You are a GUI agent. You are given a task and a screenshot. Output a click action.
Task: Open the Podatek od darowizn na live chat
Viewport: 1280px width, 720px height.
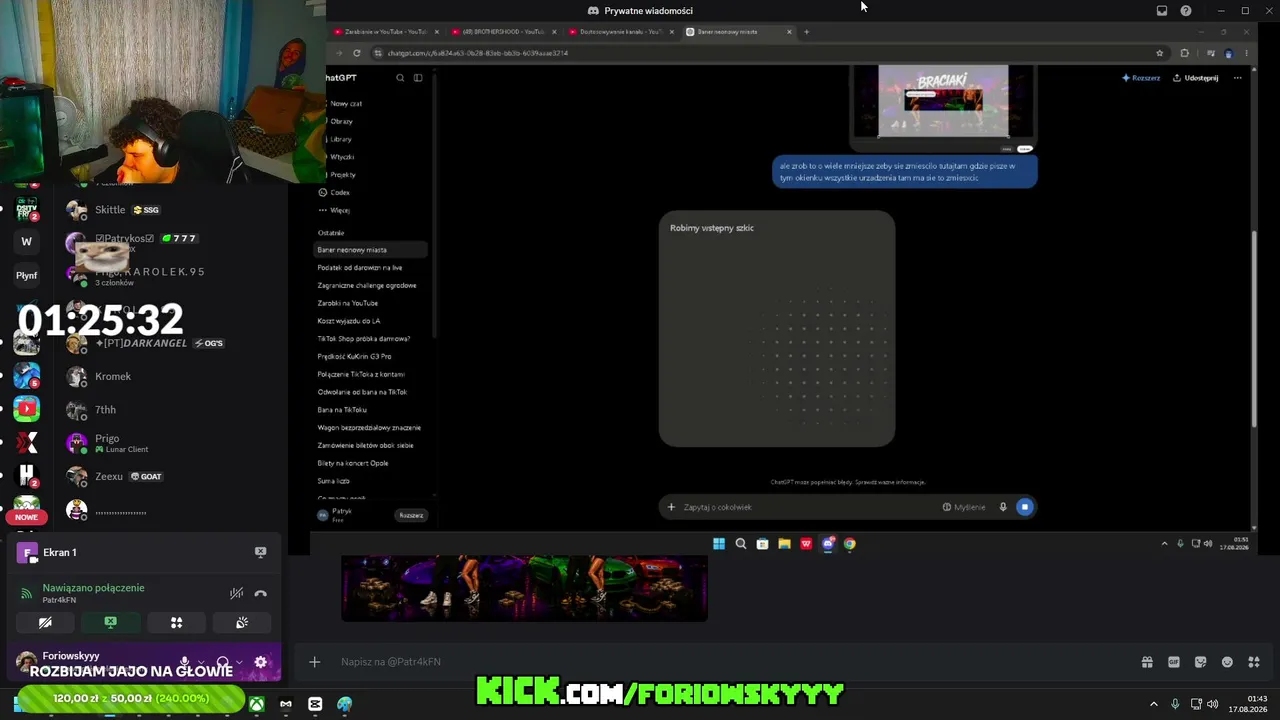[360, 268]
